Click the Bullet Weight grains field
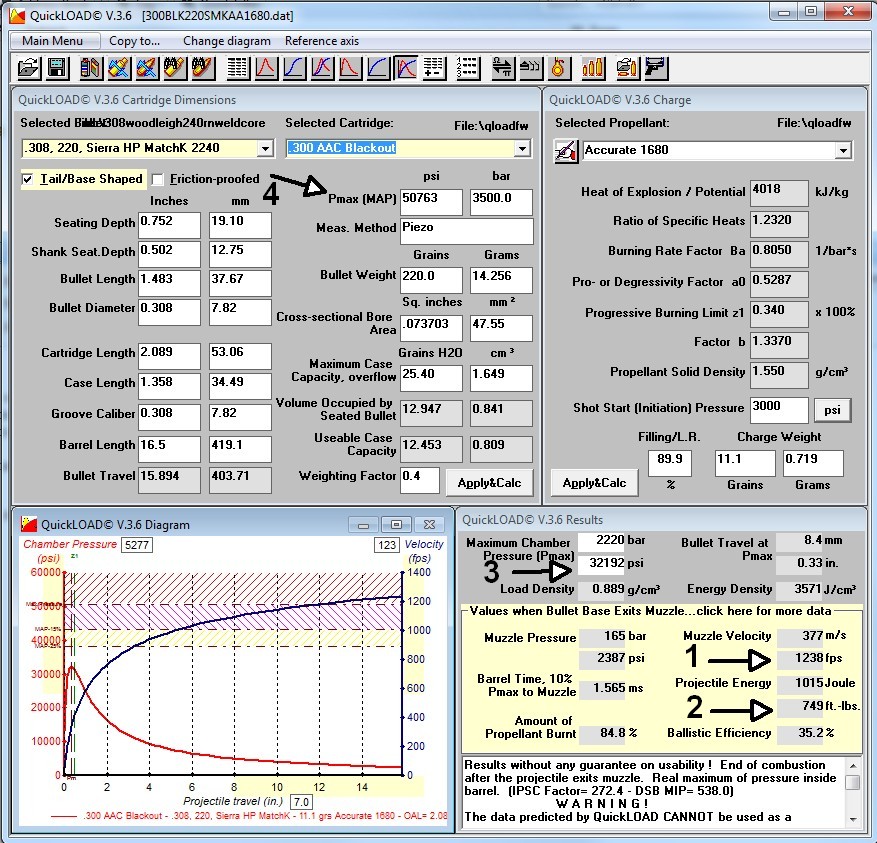877x843 pixels. pyautogui.click(x=431, y=280)
